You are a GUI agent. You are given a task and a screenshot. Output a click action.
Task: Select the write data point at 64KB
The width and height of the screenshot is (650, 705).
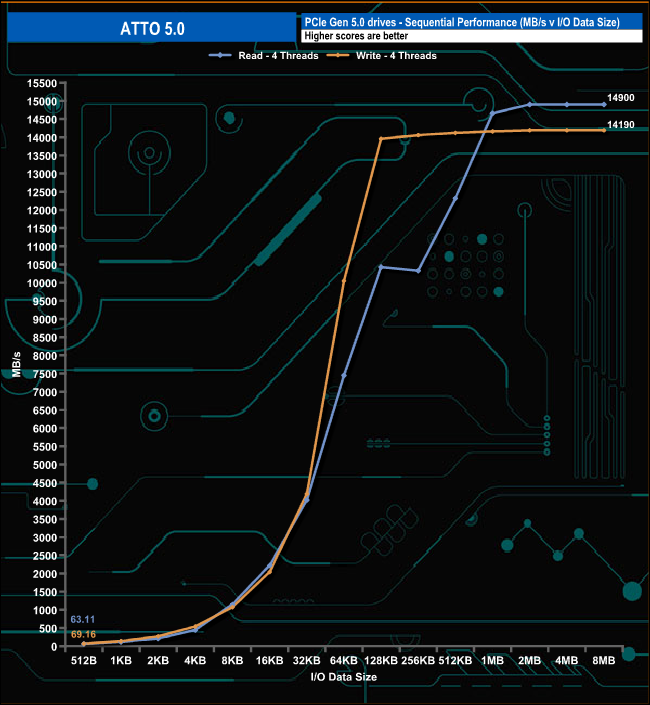tap(344, 282)
